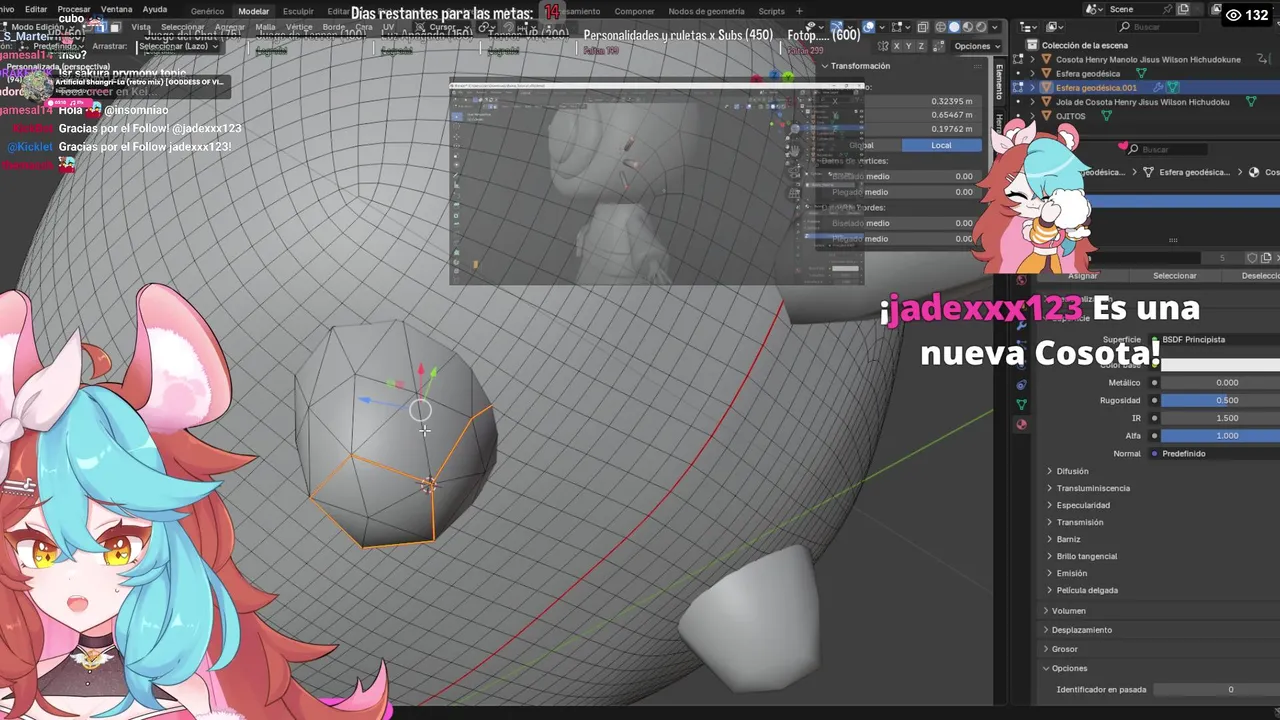Adjust the Alfa slider

click(x=1220, y=436)
